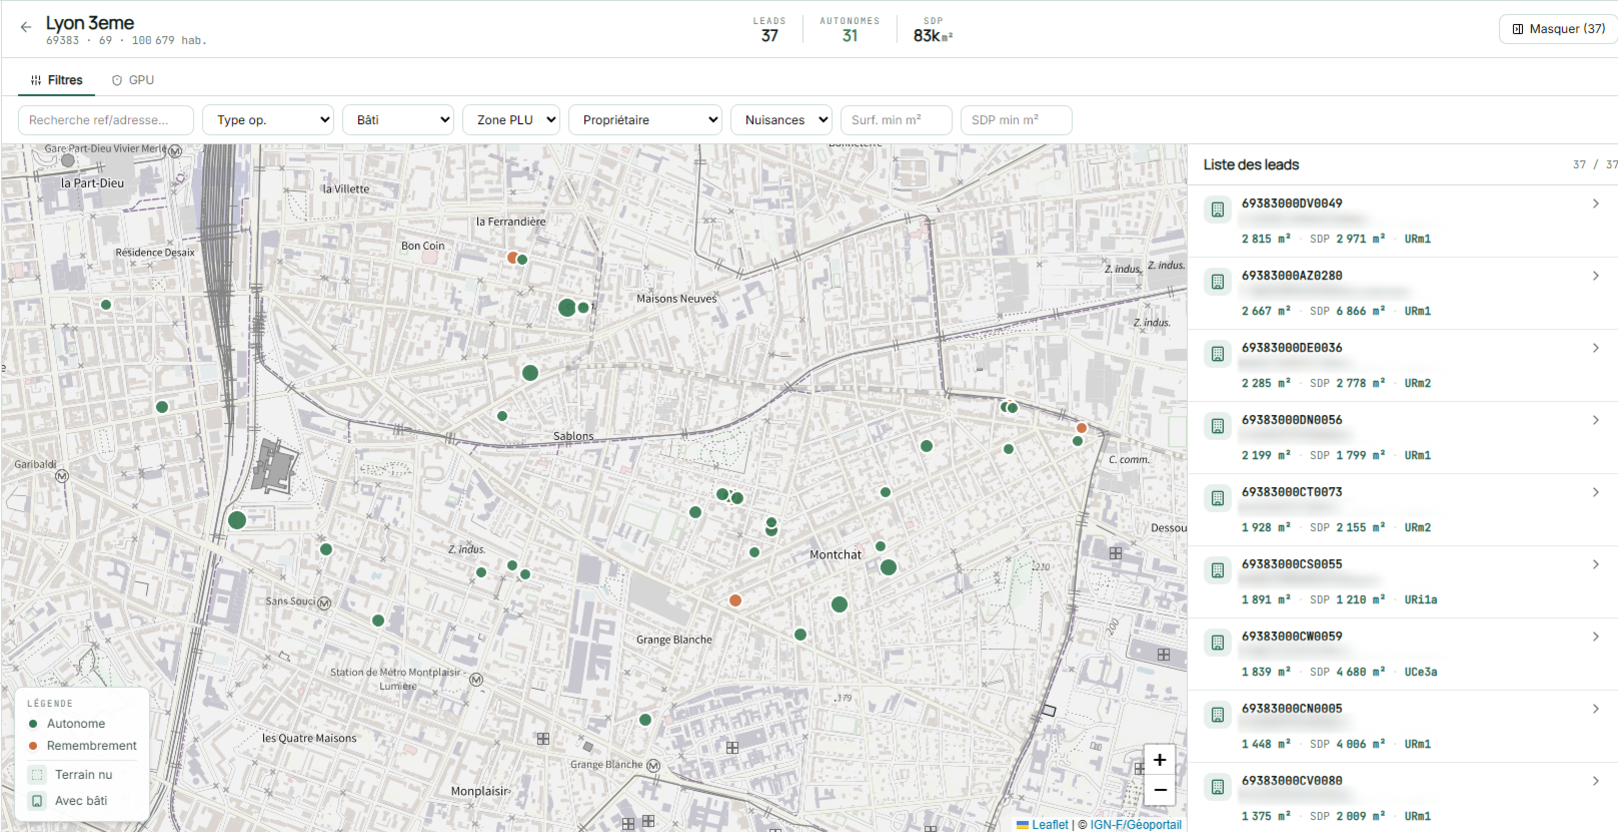Viewport: 1618px width, 832px height.
Task: Click chevron for lead 69383000CS0055
Action: pos(1595,564)
